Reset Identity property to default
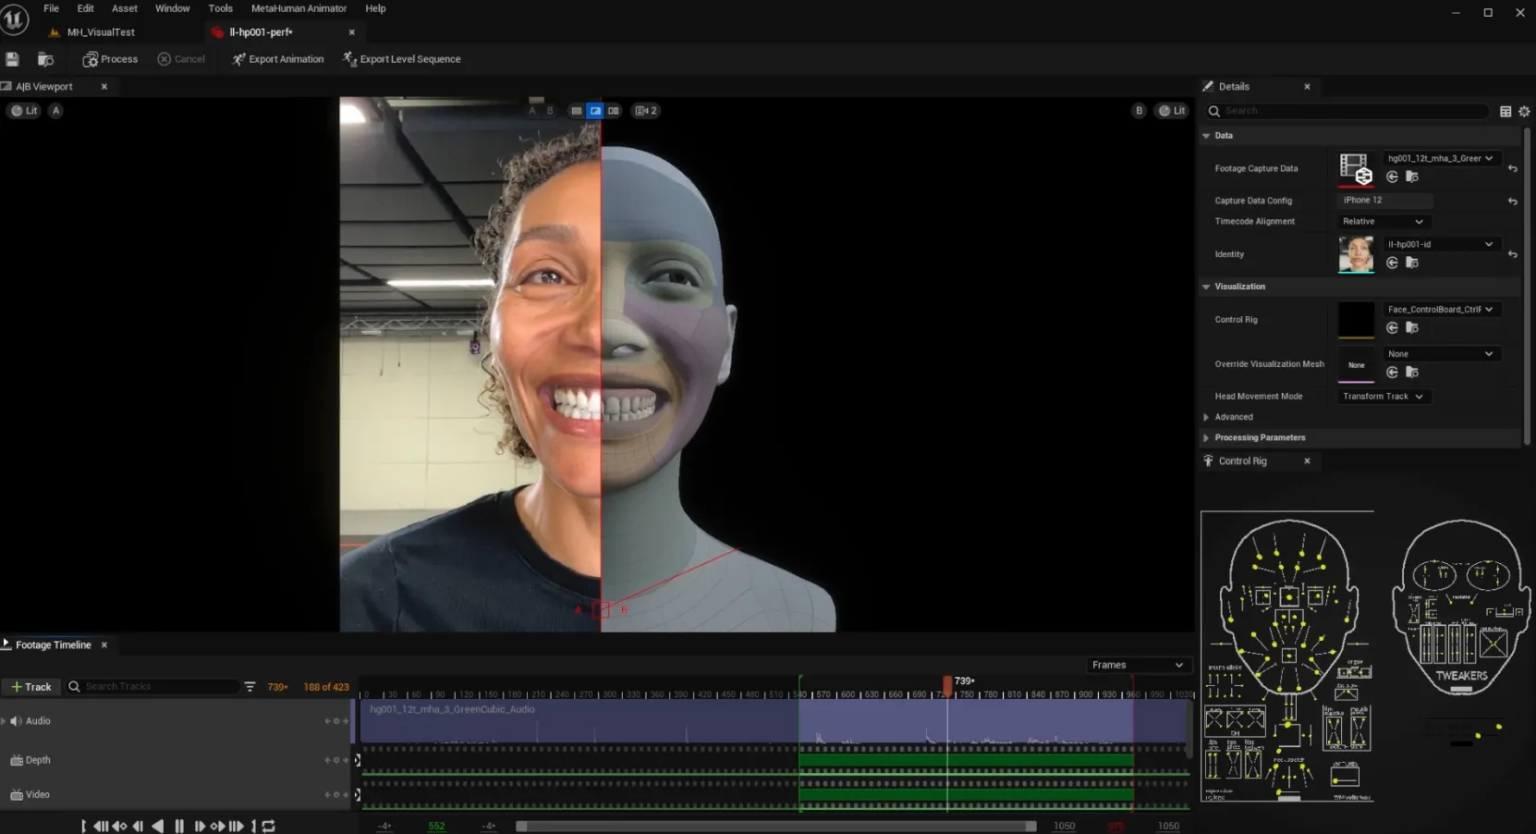Viewport: 1536px width, 834px height. click(x=1513, y=255)
